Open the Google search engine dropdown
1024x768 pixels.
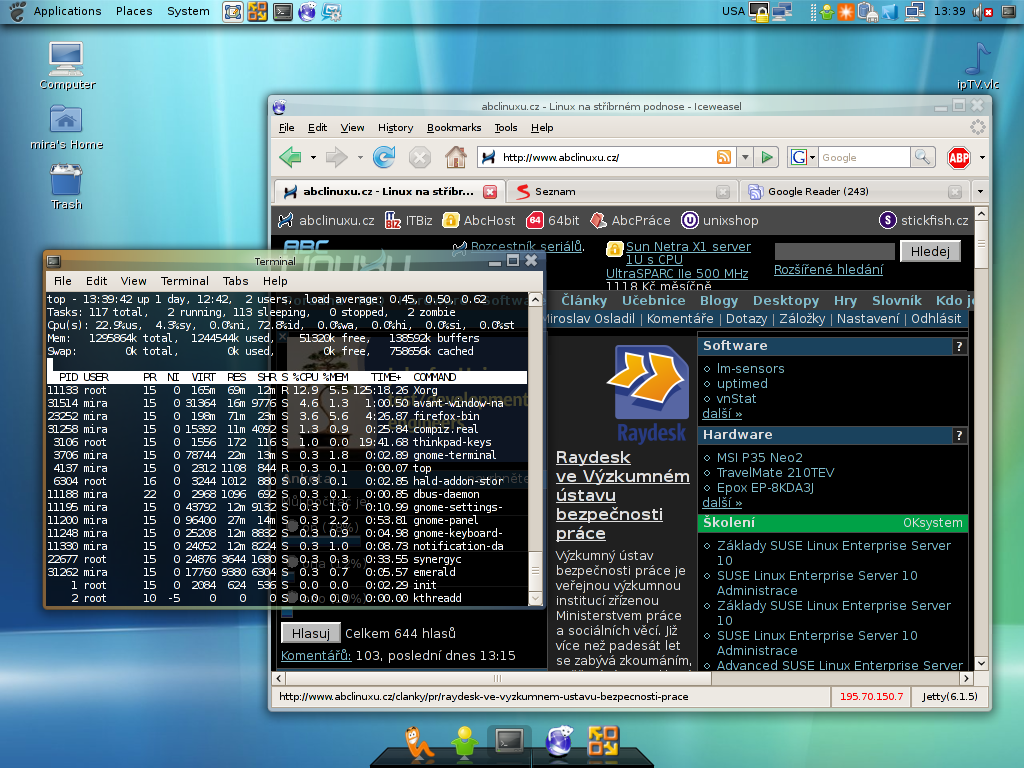point(802,157)
